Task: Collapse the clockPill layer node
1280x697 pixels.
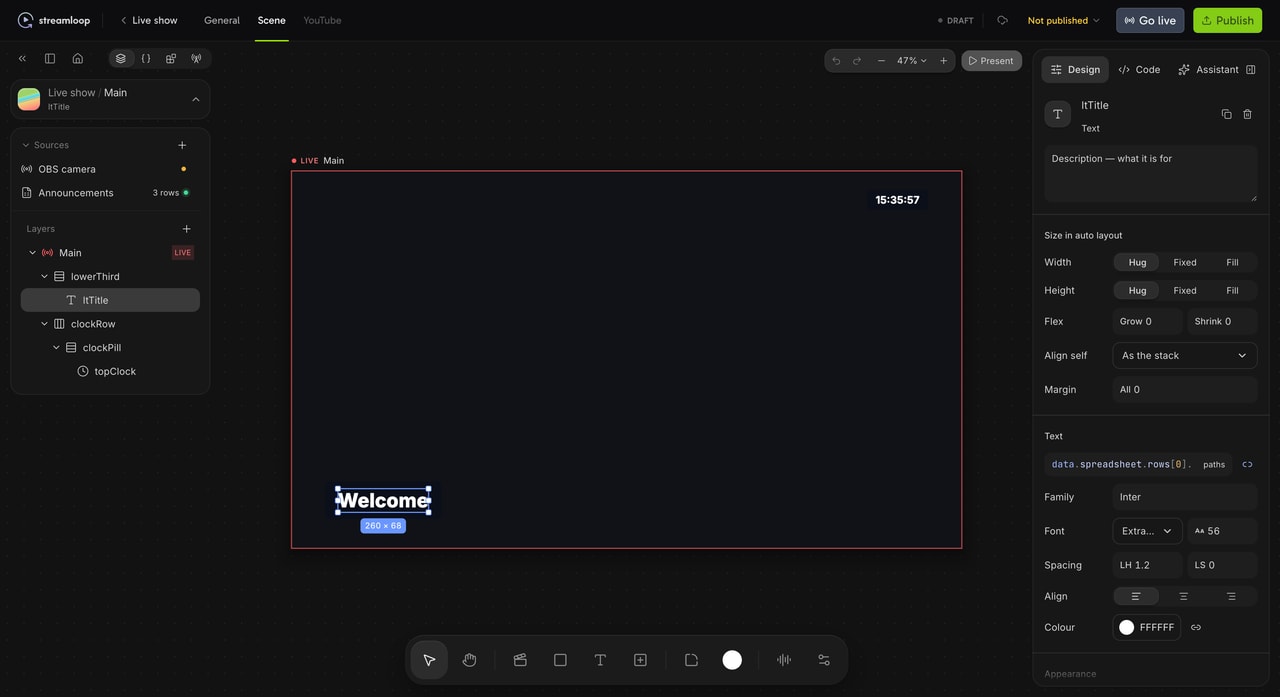Action: click(x=56, y=347)
